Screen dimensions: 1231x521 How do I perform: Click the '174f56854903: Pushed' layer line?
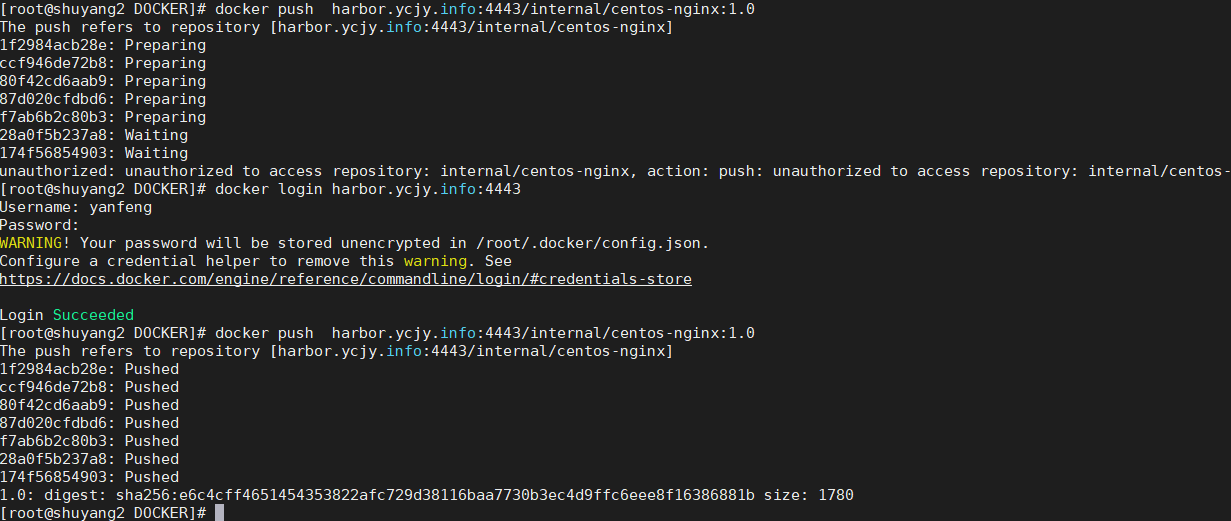click(x=90, y=477)
